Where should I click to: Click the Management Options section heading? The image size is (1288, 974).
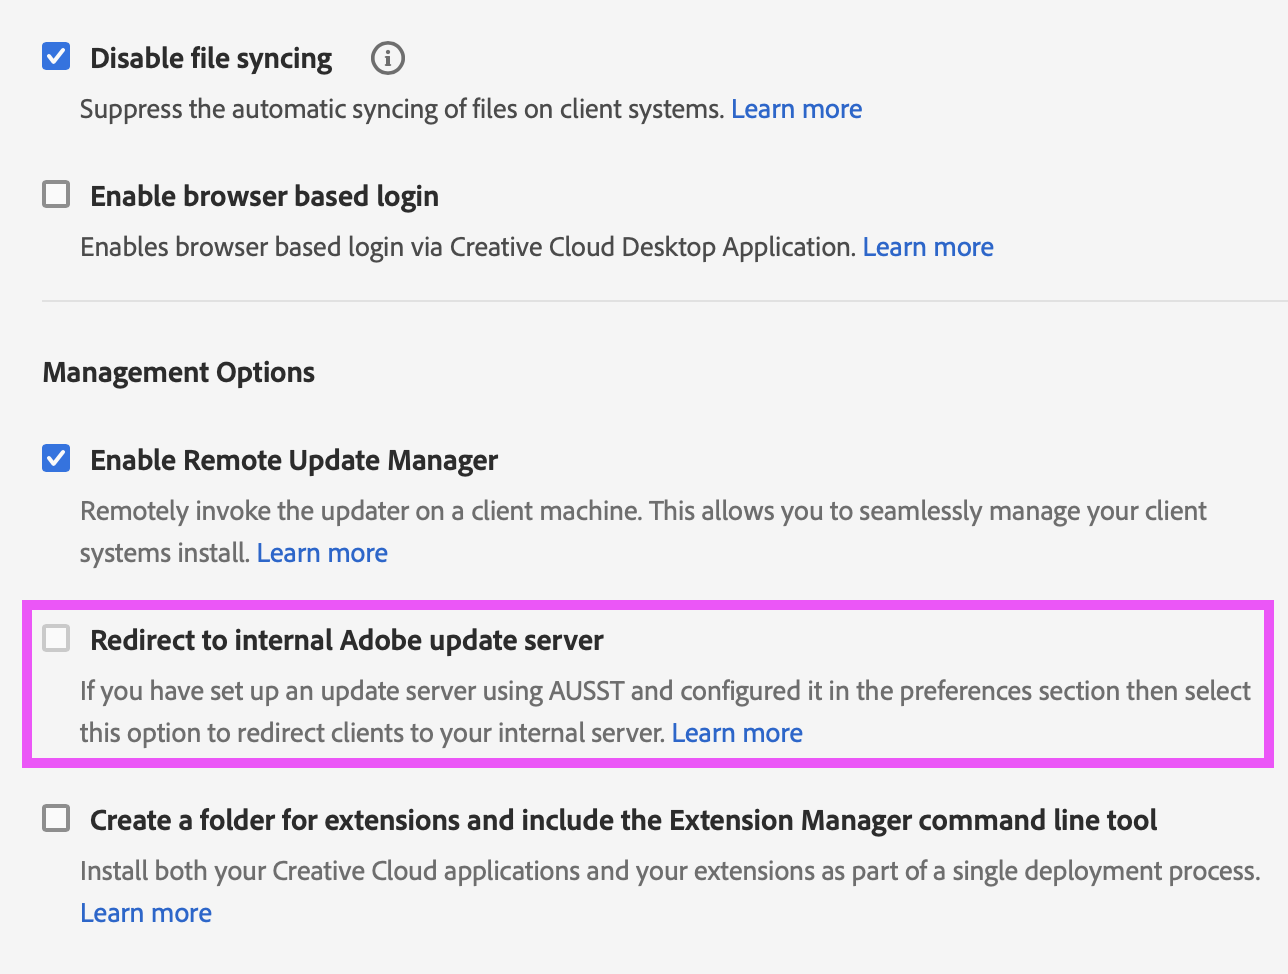coord(179,372)
